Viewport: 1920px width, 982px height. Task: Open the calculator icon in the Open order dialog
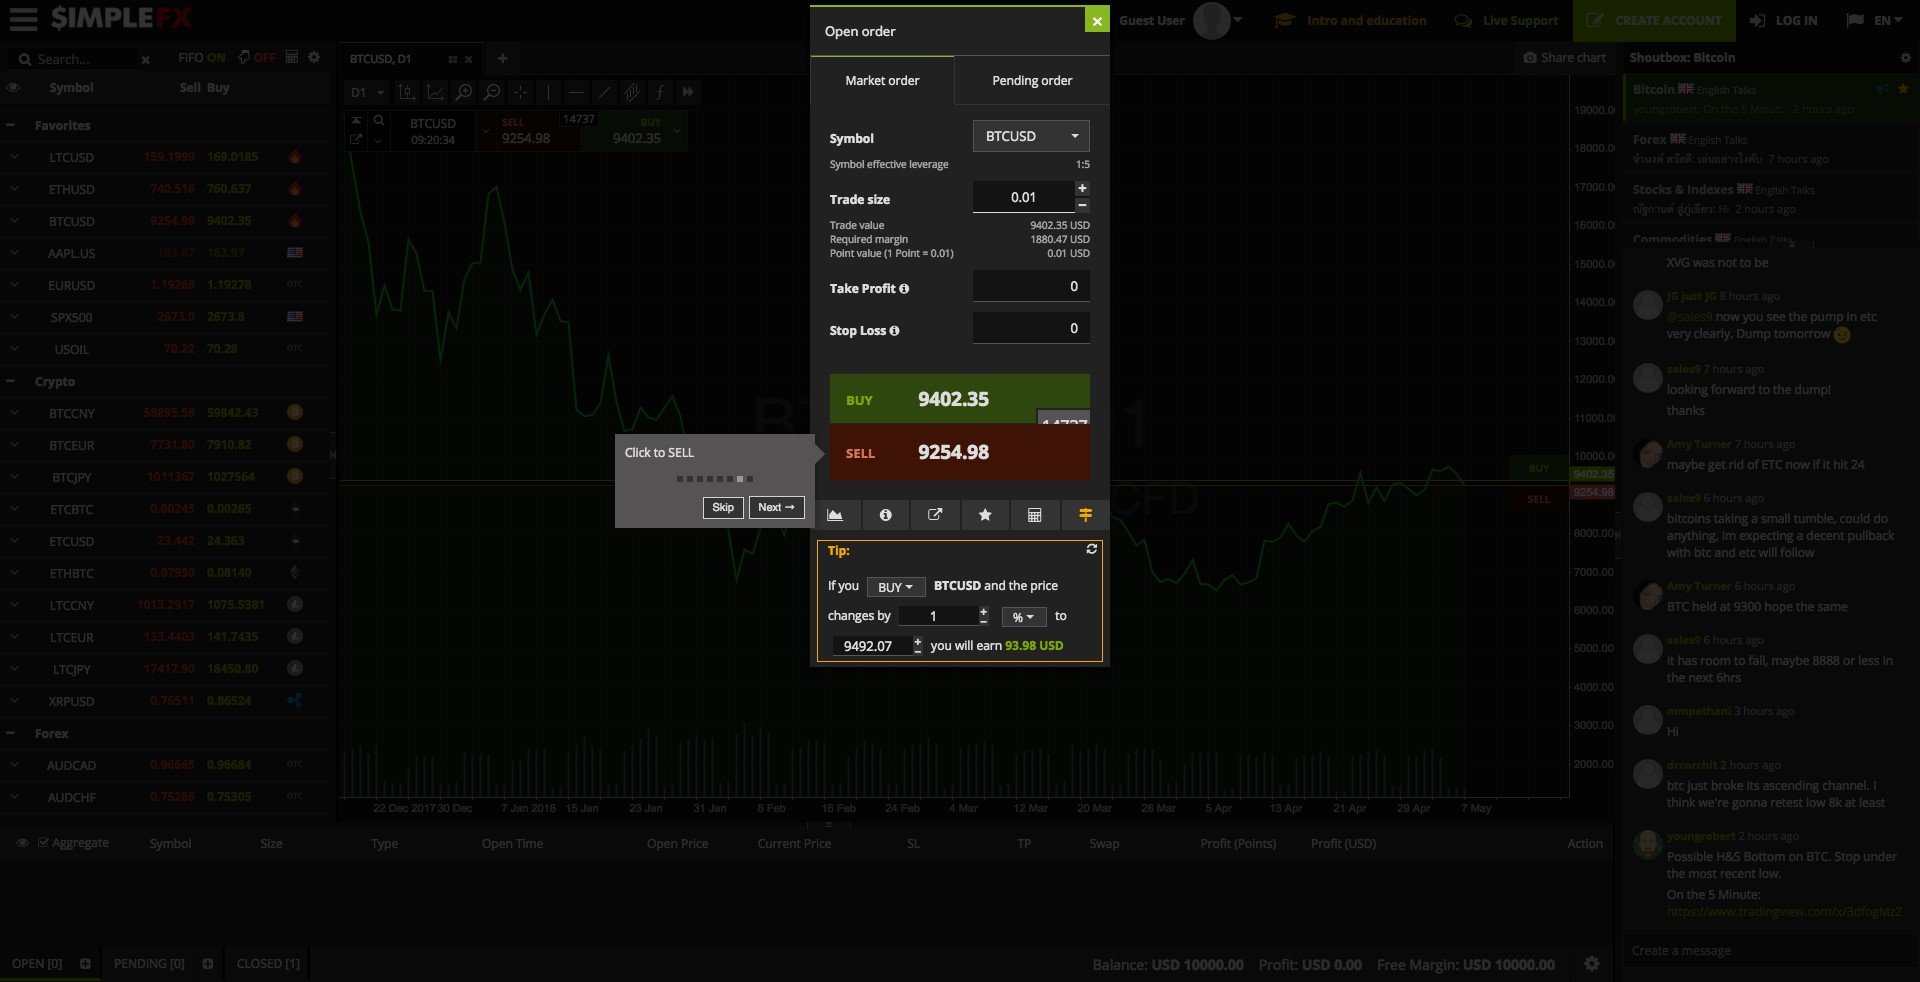pyautogui.click(x=1035, y=515)
